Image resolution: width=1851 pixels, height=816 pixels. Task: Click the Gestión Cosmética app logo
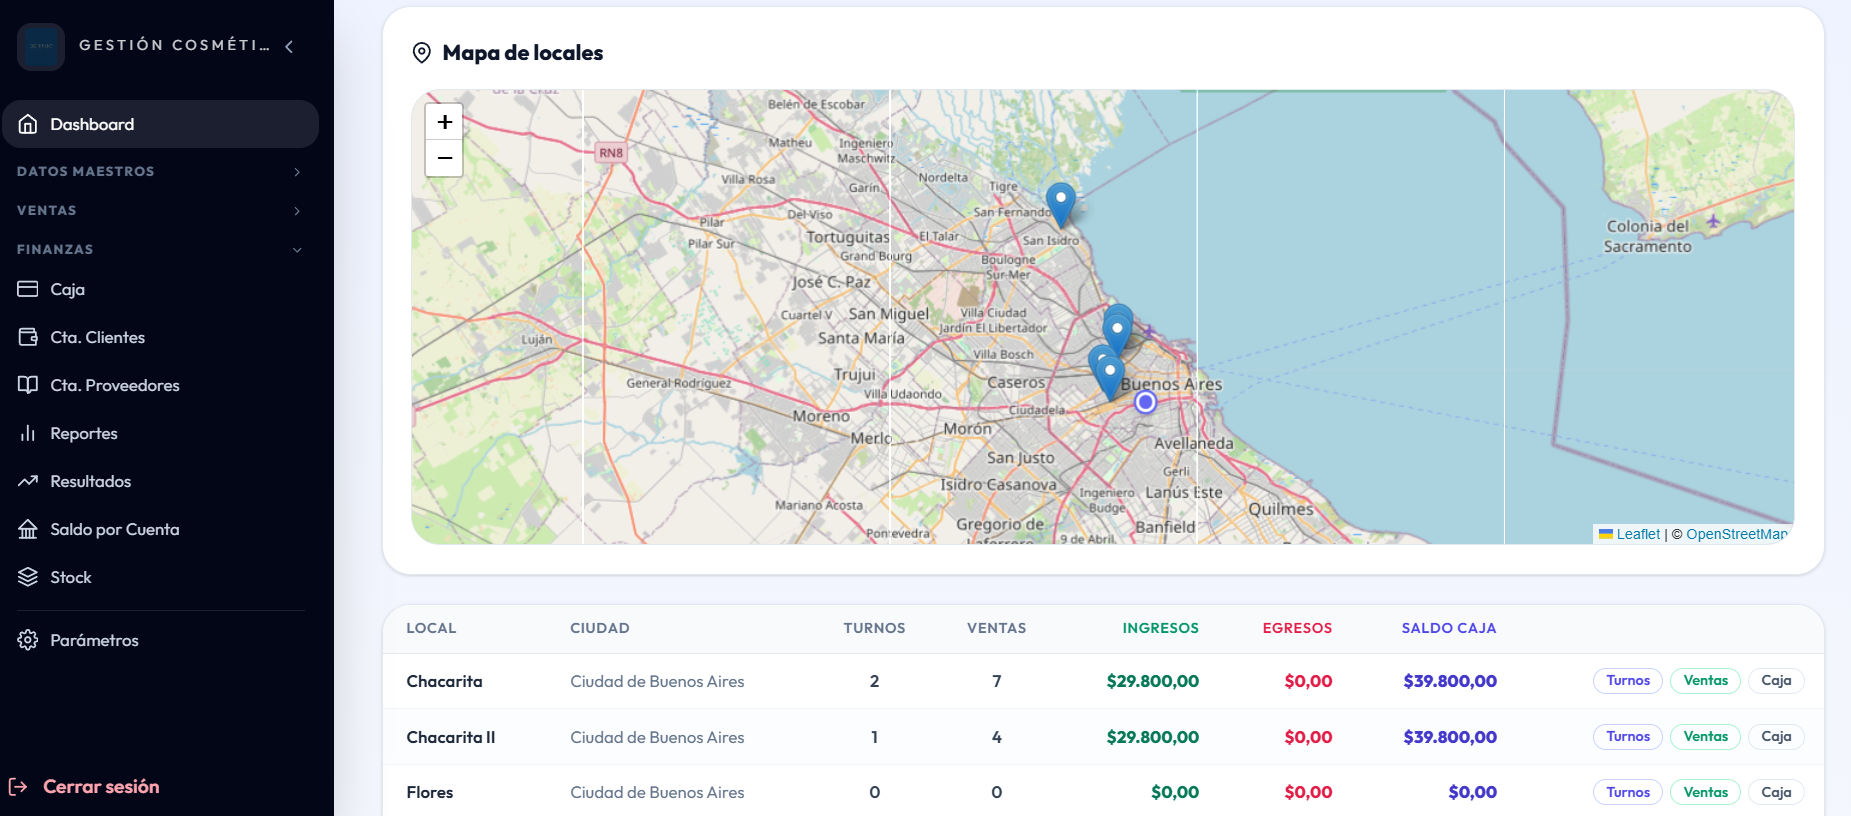click(x=41, y=46)
